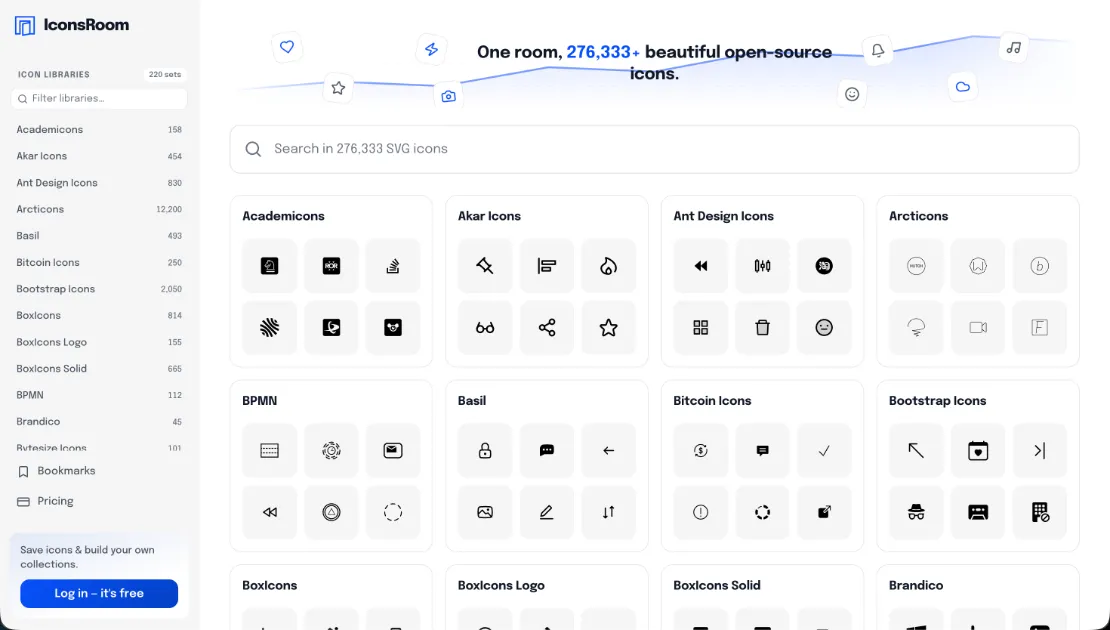Screen dimensions: 1110x630
Task: Focus the Filter libraries input field
Action: pos(99,98)
